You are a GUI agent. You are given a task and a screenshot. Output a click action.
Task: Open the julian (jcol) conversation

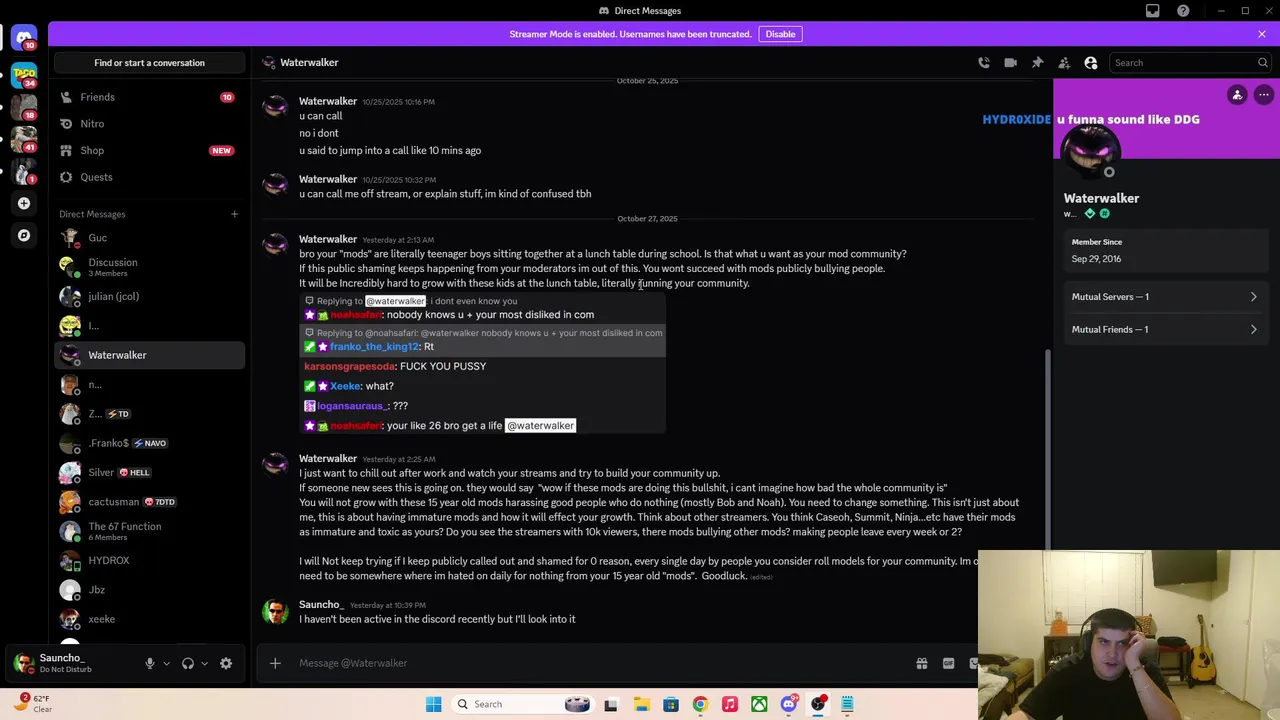pos(149,296)
